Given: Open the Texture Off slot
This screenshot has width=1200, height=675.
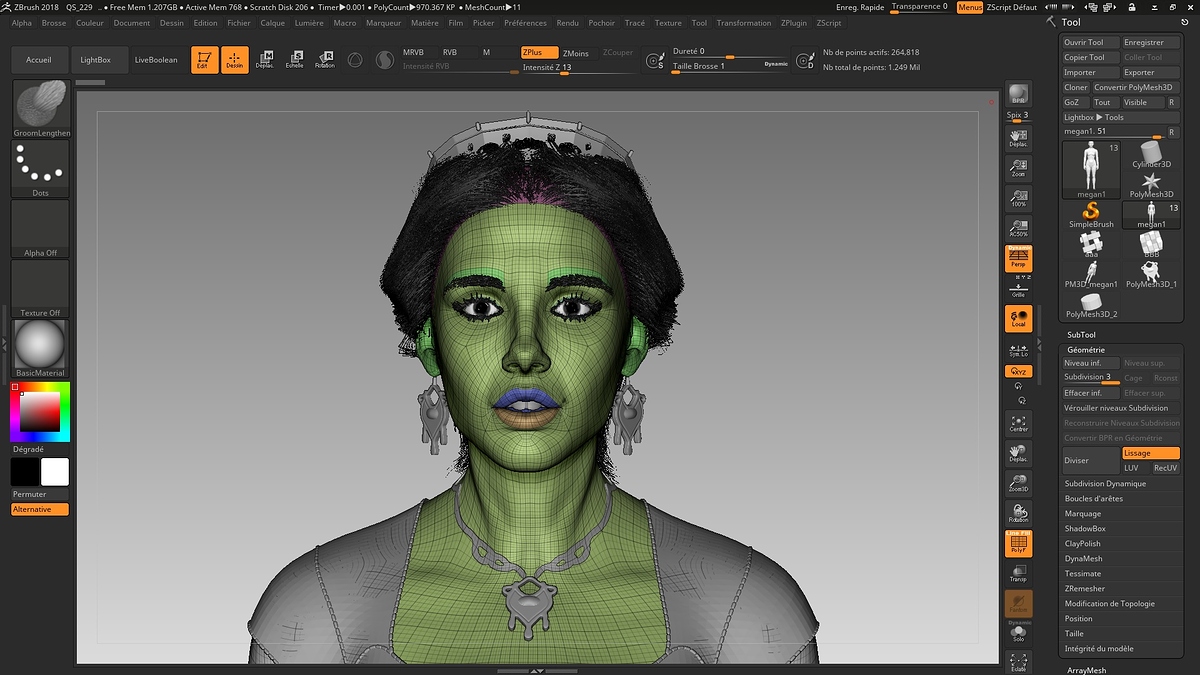Looking at the screenshot, I should [41, 288].
